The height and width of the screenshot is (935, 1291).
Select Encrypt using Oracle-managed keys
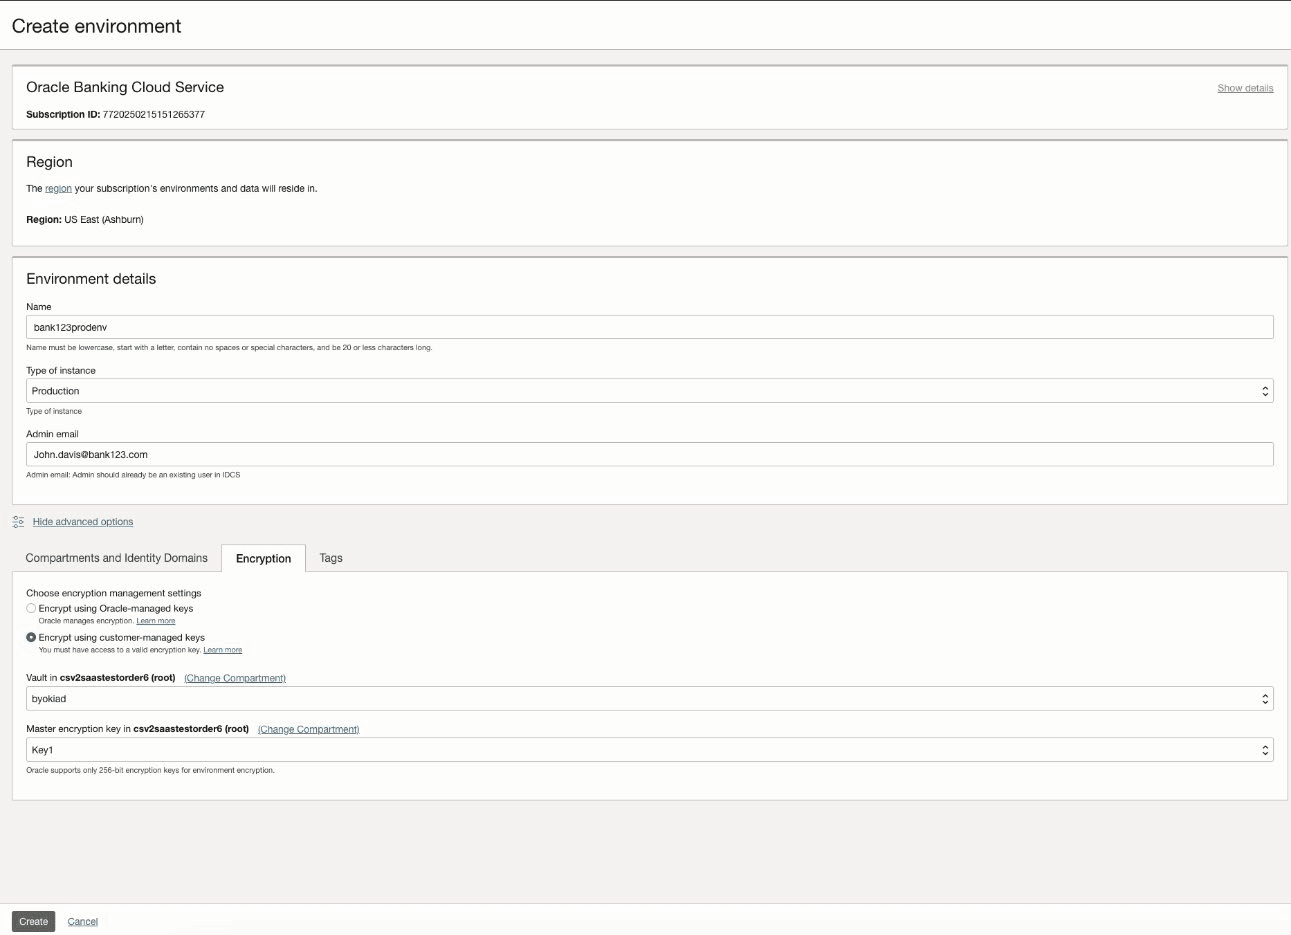pyautogui.click(x=31, y=608)
